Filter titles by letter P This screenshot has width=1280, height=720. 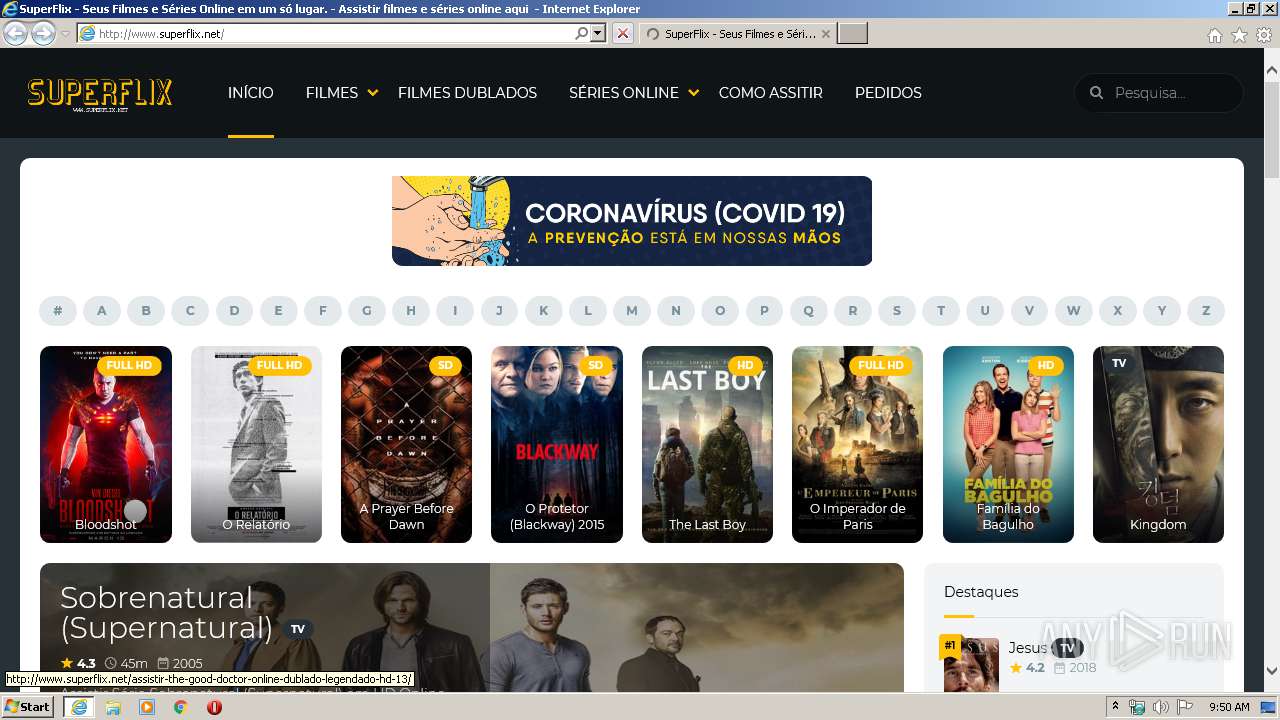[x=764, y=311]
